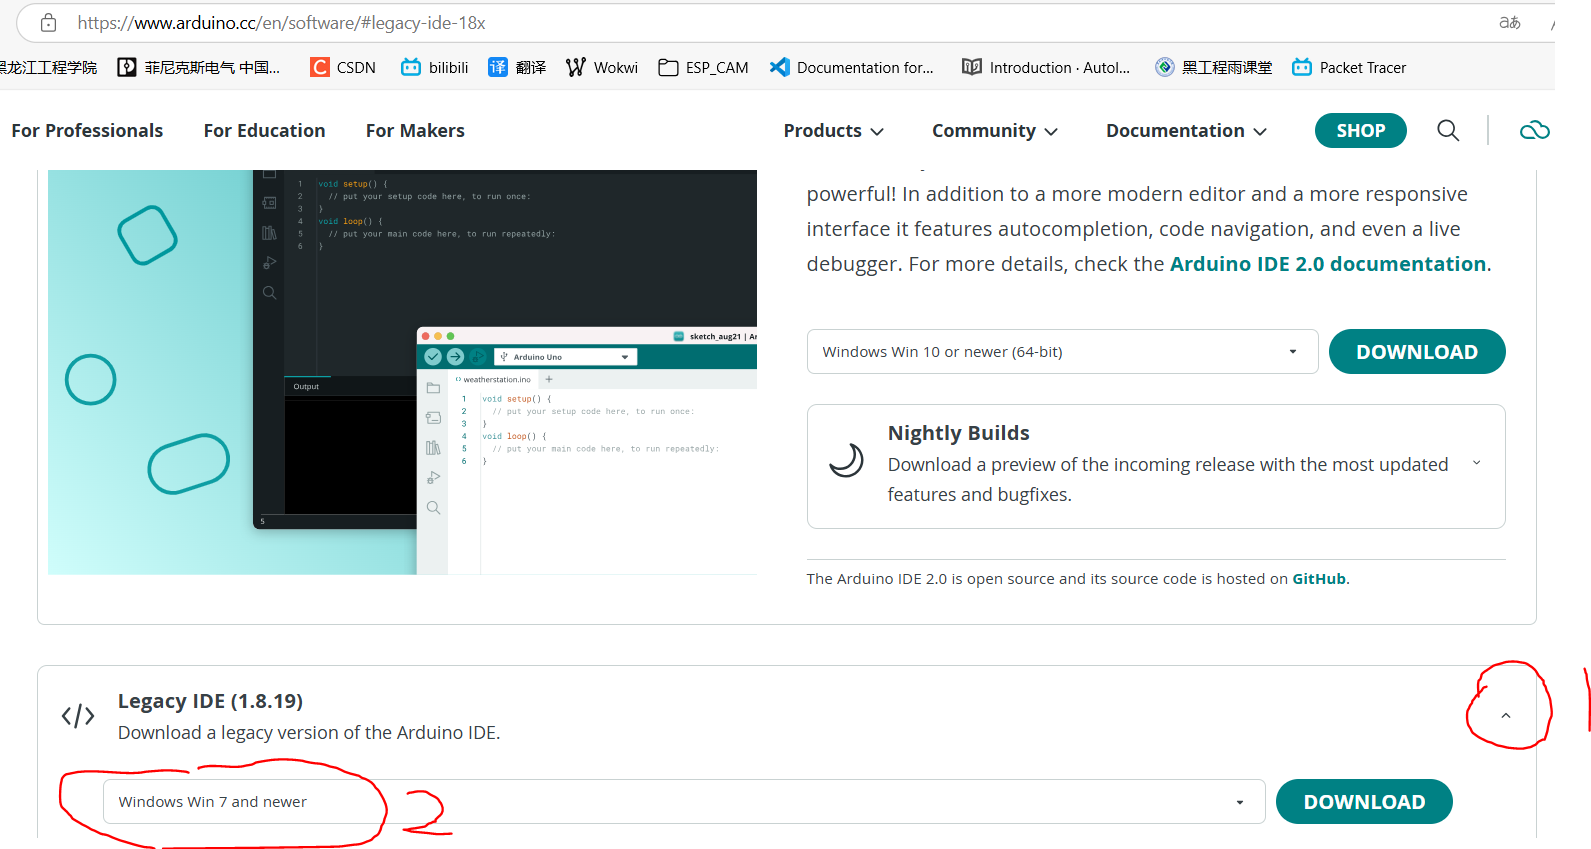Open the Introduction · Autol... bookmark

coord(1046,67)
